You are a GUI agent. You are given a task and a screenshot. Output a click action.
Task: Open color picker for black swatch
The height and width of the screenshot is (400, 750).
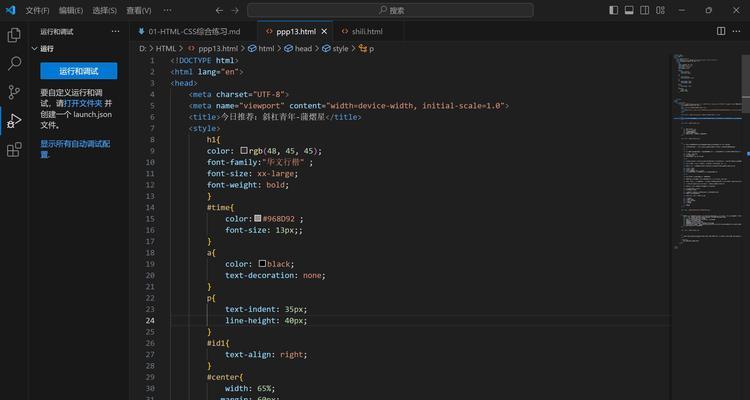(262, 264)
